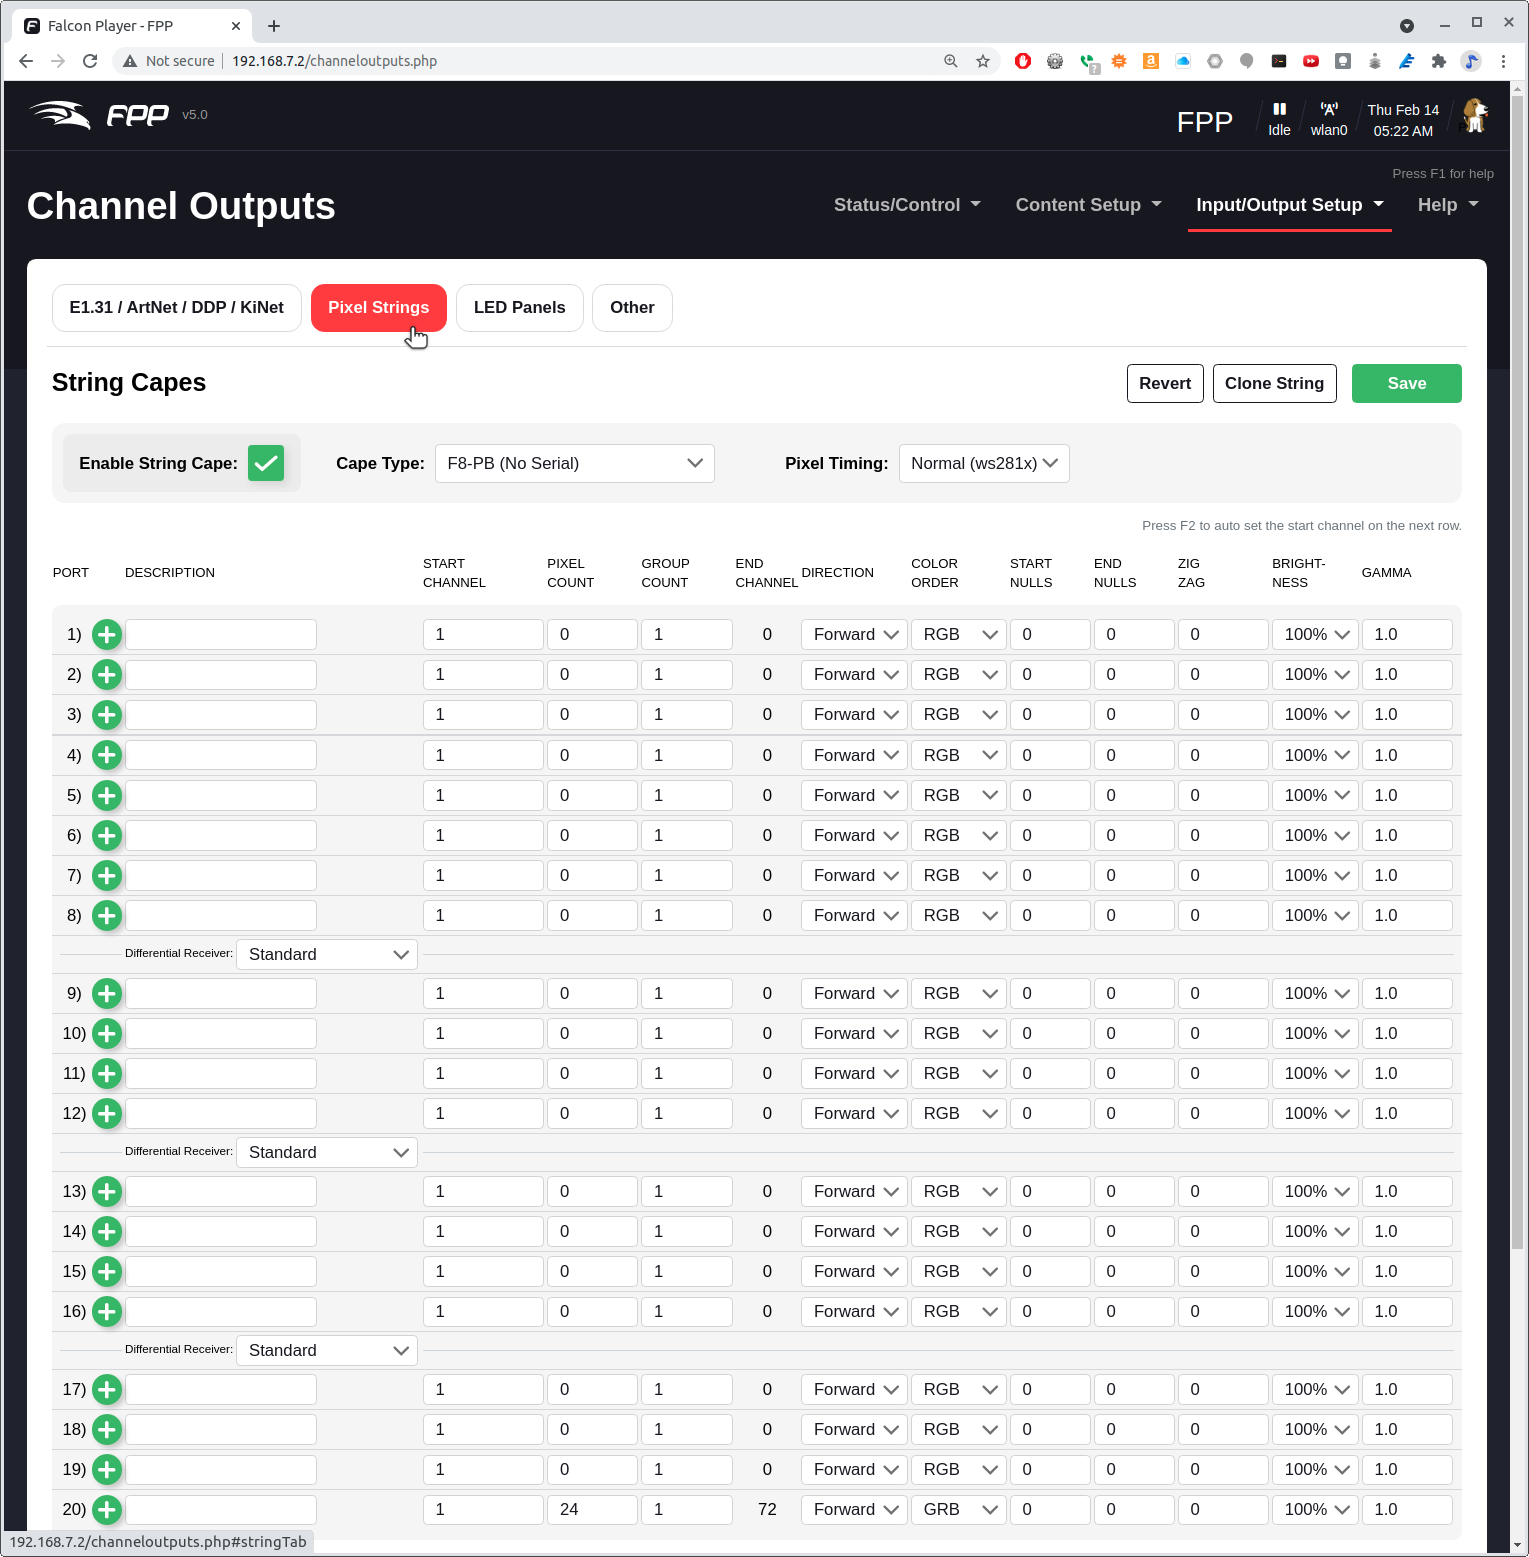Click the add icon on port 1
Viewport: 1529px width, 1557px height.
(107, 634)
